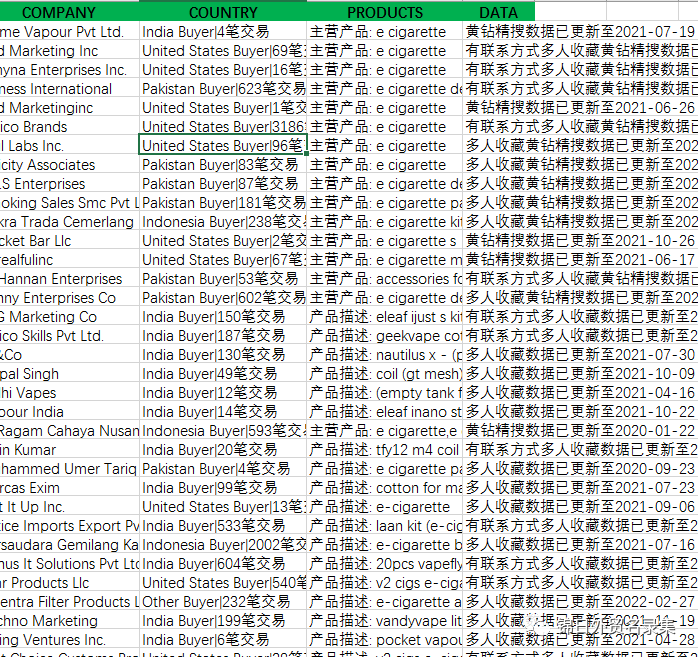Click the '产品描述: vandyvape' product cell
The width and height of the screenshot is (698, 657).
pos(385,620)
